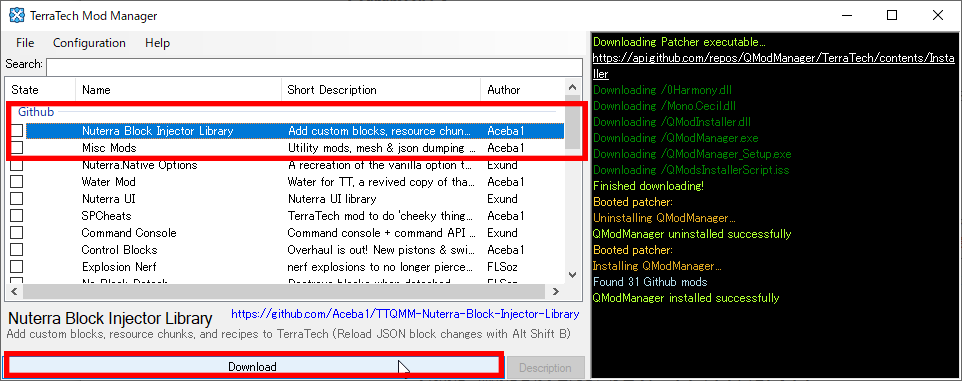Click into the Search input field
Screen dimensions: 962x381
[314, 66]
